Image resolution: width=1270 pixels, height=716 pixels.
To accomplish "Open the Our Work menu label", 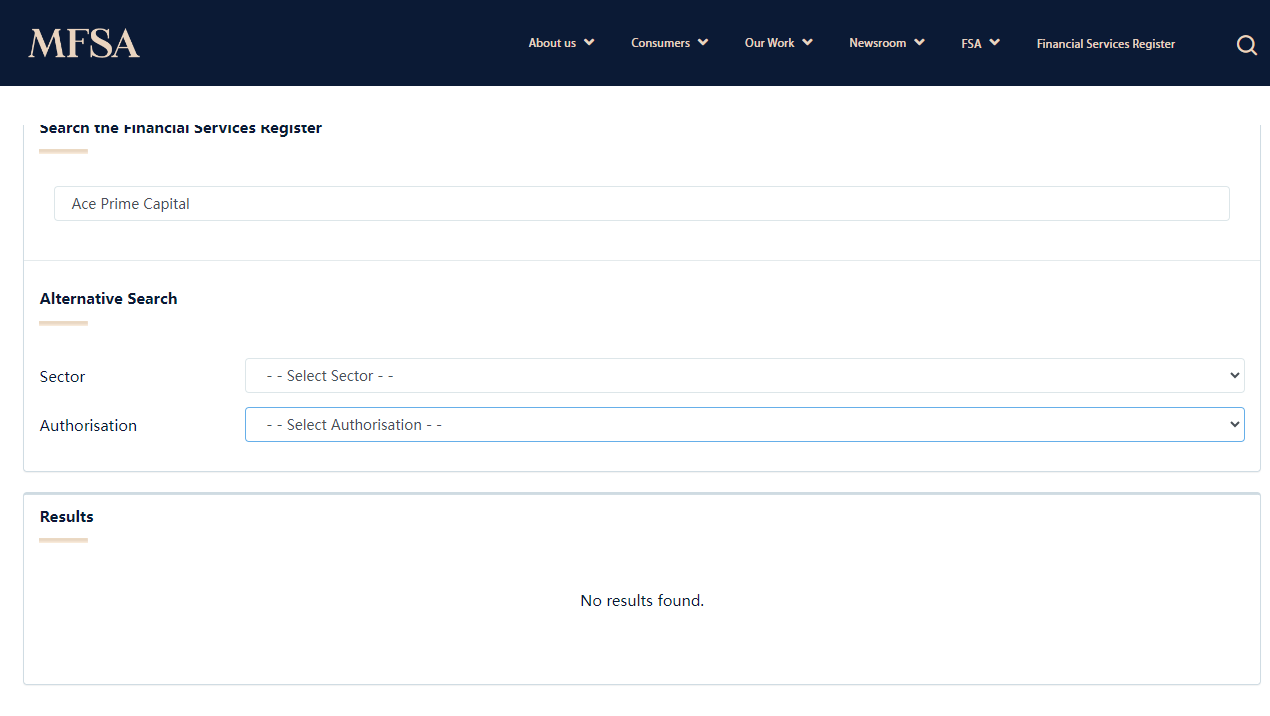I will 769,43.
